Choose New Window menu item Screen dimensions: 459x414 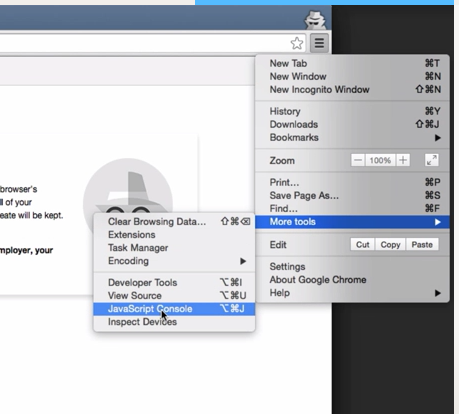coord(352,76)
